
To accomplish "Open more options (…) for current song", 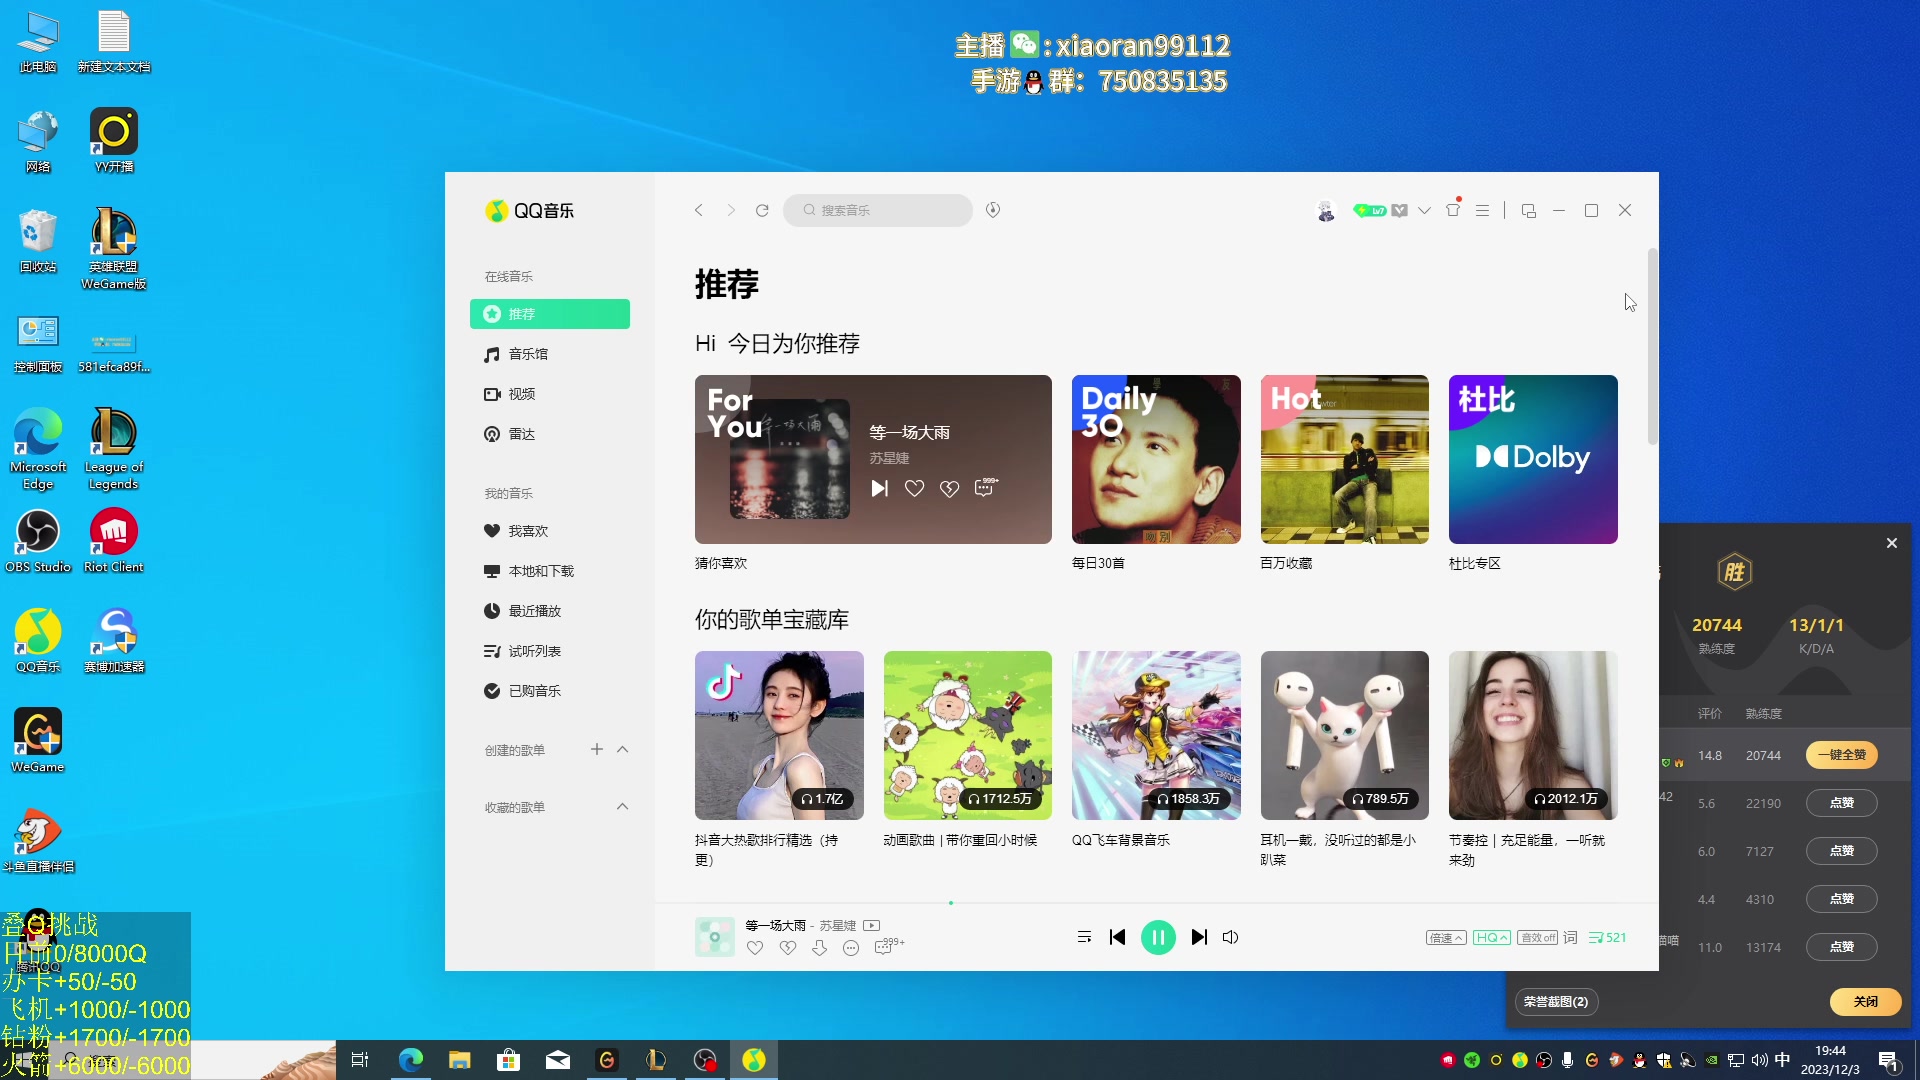I will (x=851, y=948).
